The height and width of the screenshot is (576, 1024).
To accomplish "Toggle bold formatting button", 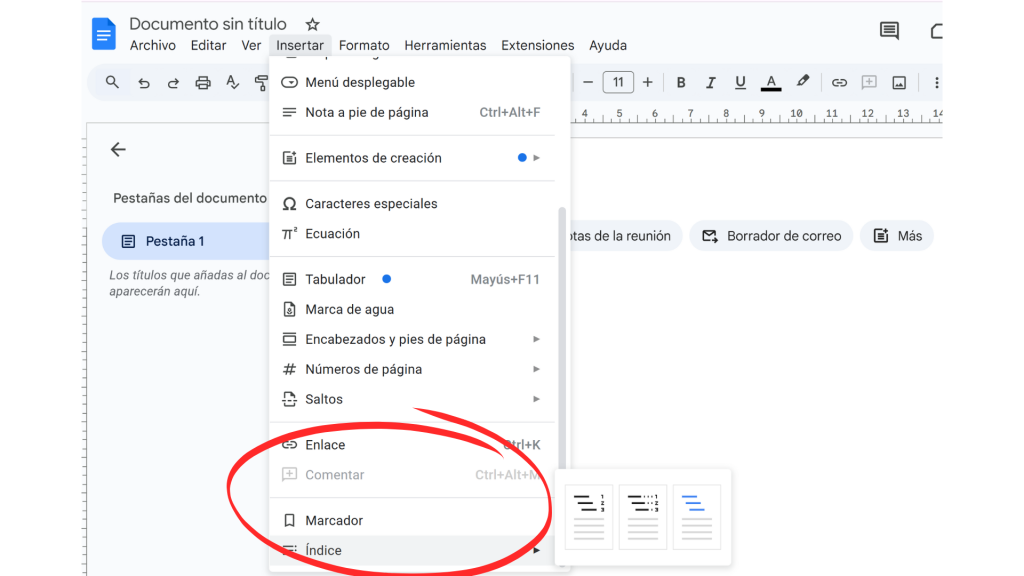I will (x=681, y=83).
